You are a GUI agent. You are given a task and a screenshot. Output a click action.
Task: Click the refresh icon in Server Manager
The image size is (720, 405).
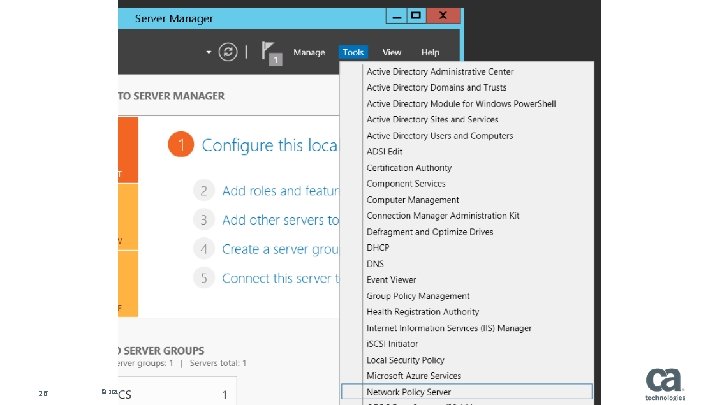coord(228,52)
